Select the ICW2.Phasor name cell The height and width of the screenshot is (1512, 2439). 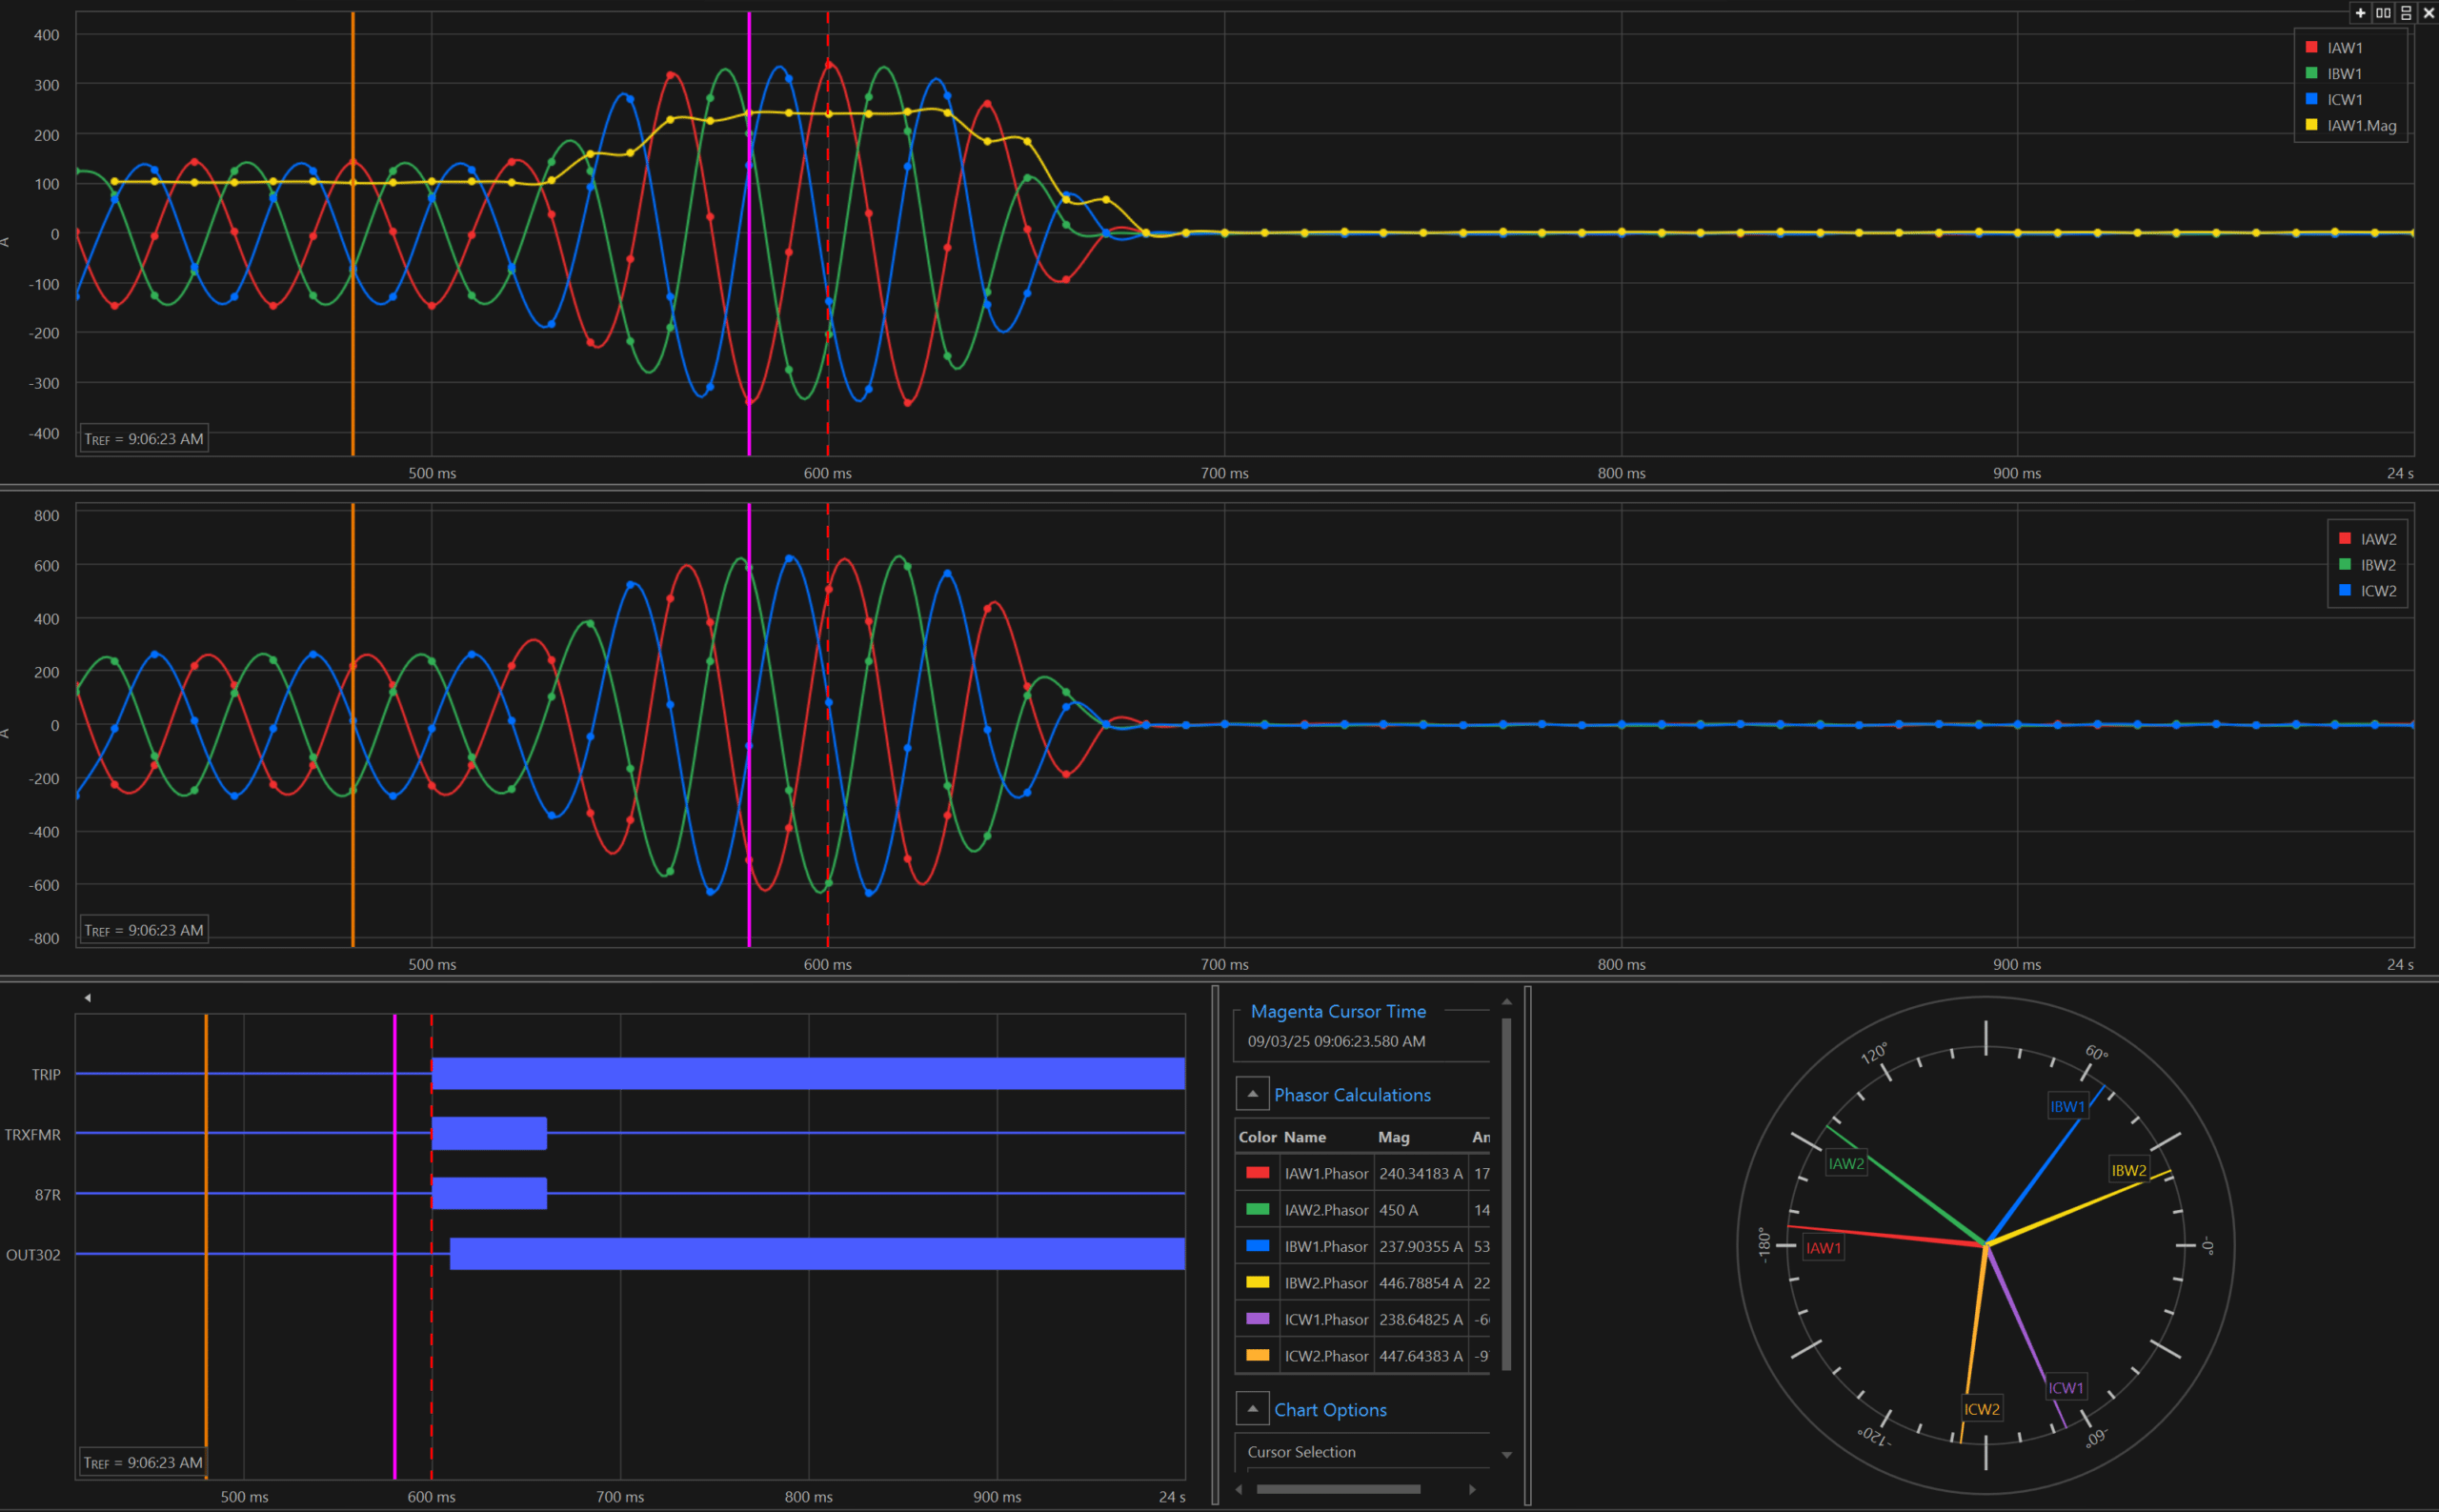pyautogui.click(x=1326, y=1356)
